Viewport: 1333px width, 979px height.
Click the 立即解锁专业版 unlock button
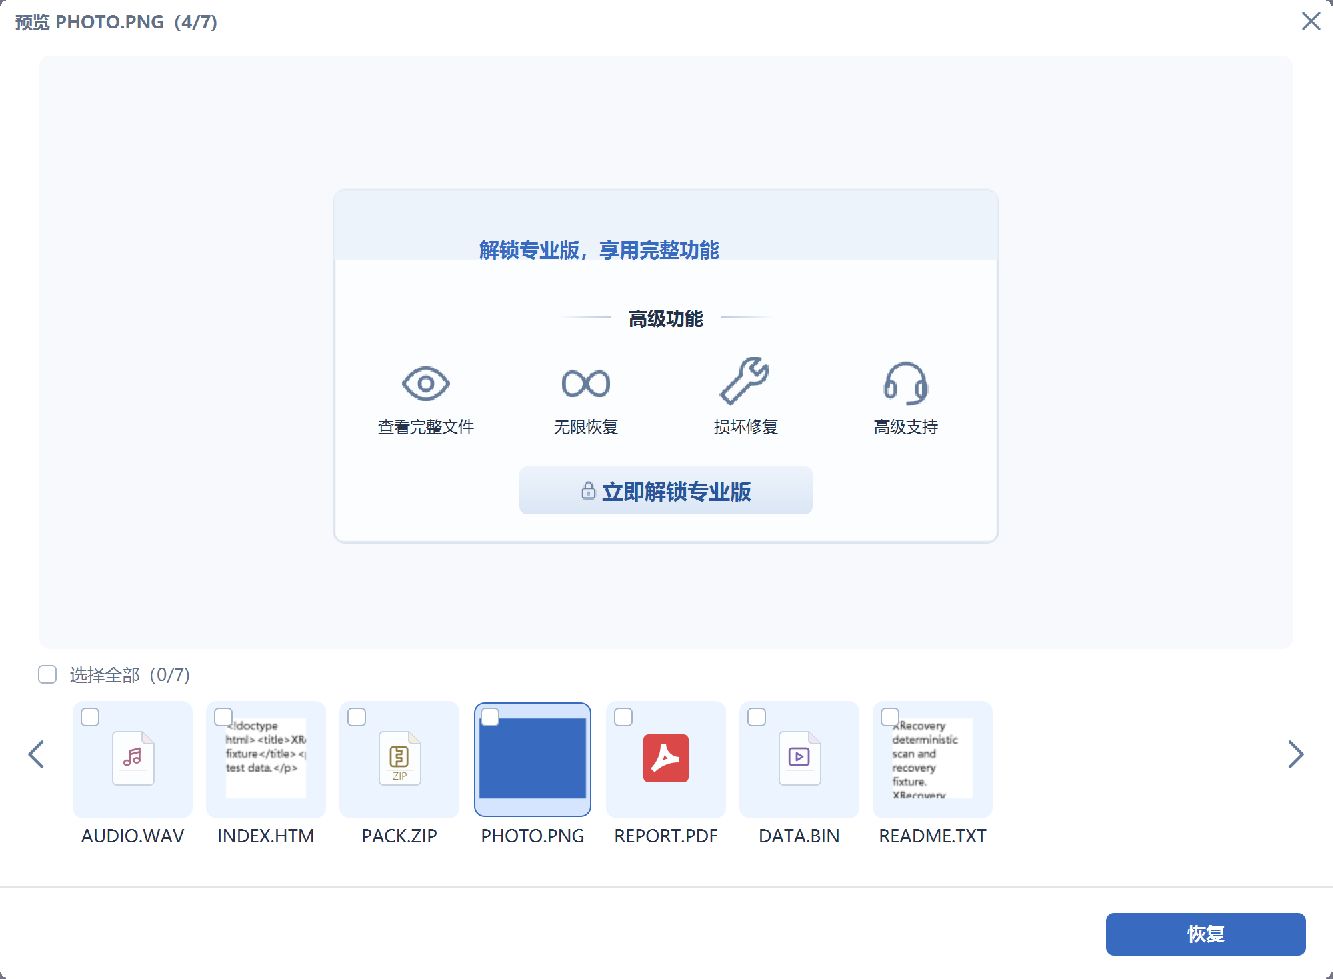coord(666,491)
